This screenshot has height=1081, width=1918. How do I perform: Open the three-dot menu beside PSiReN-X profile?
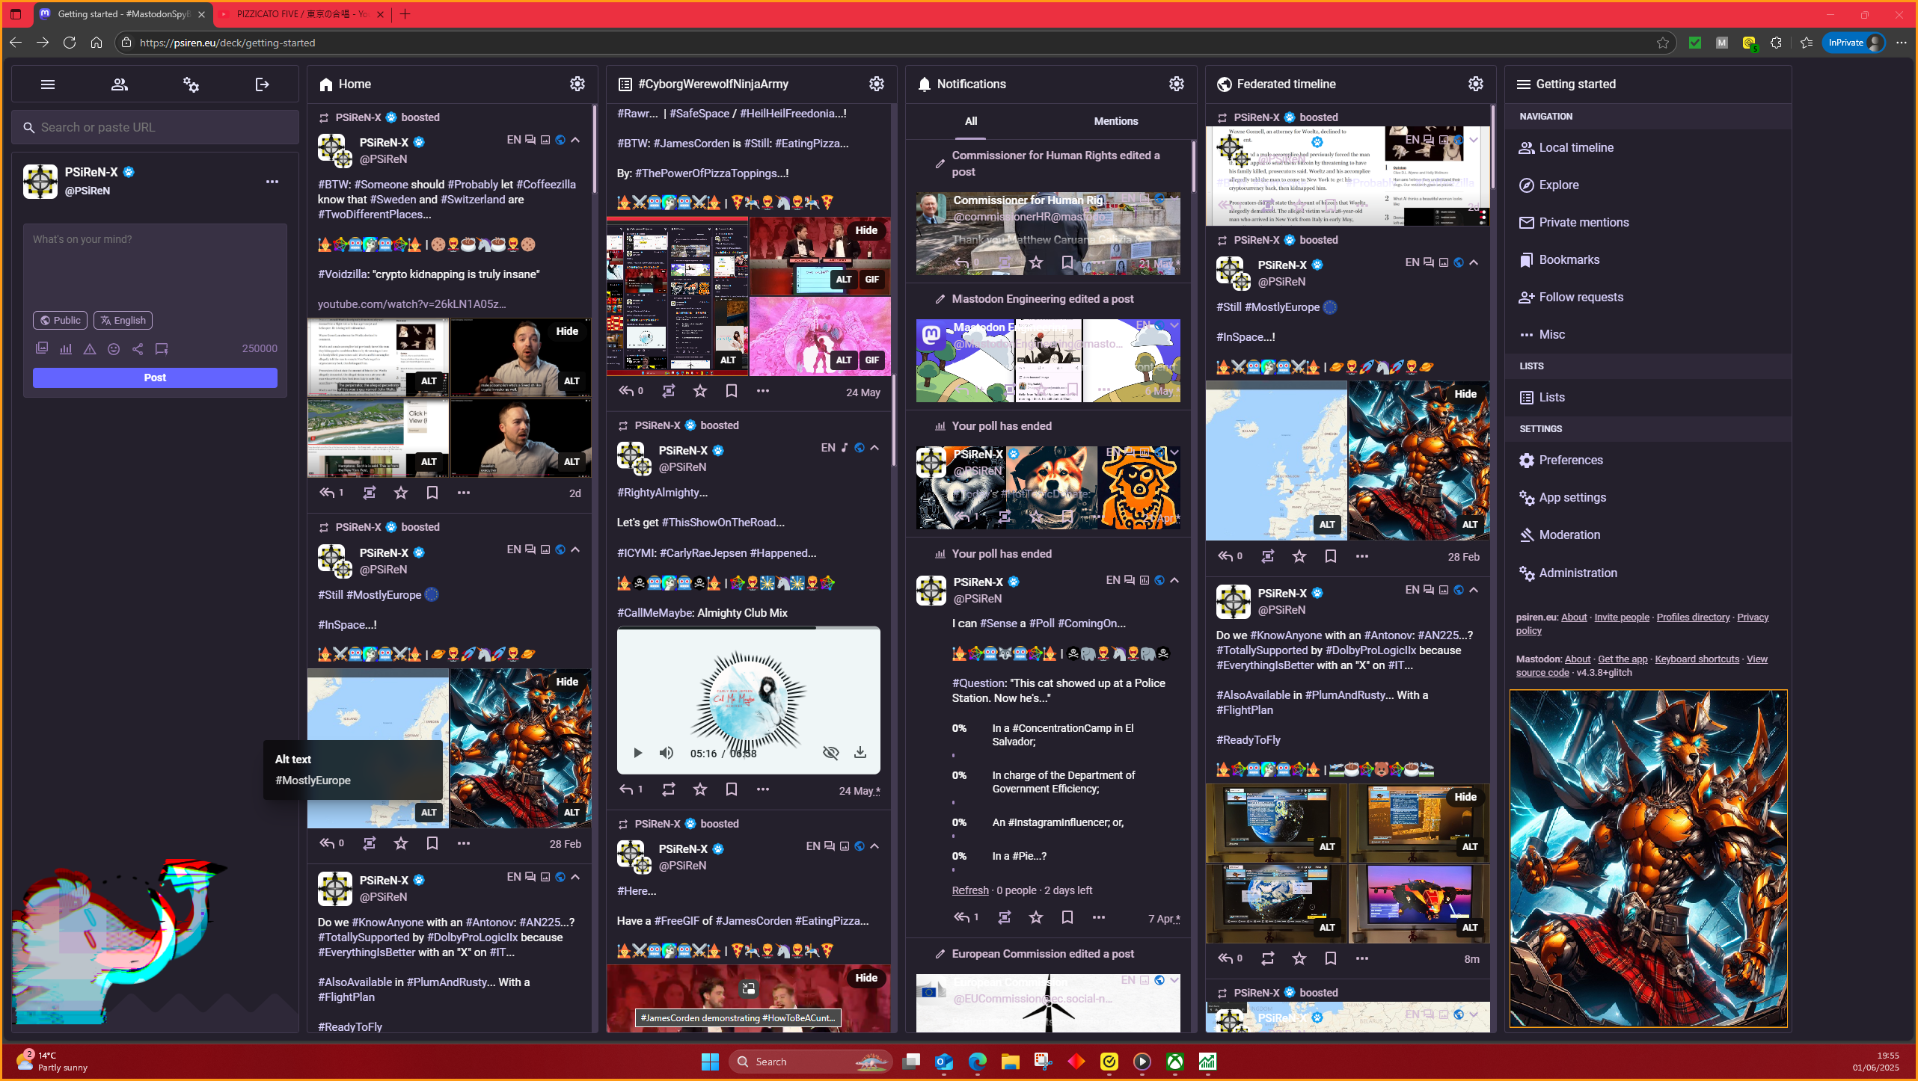272,182
